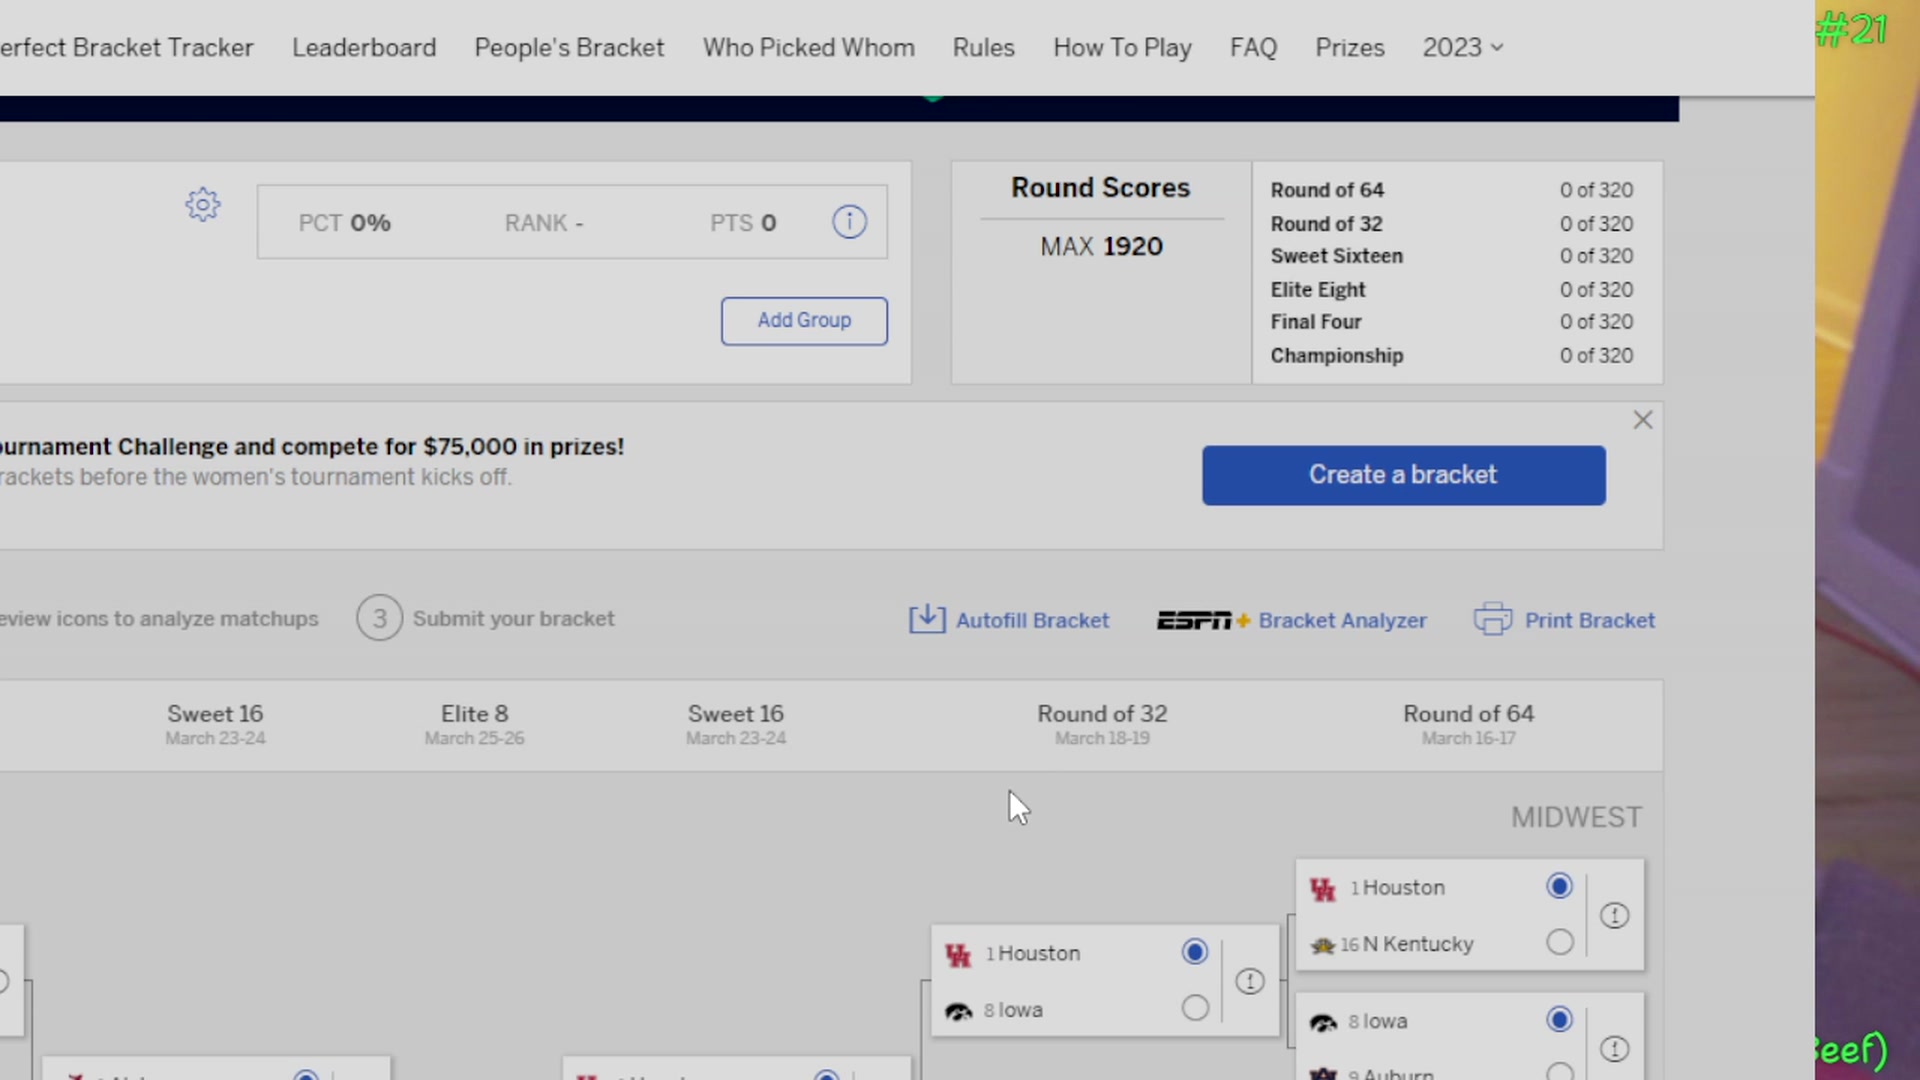Click the Create a bracket button

(1403, 475)
